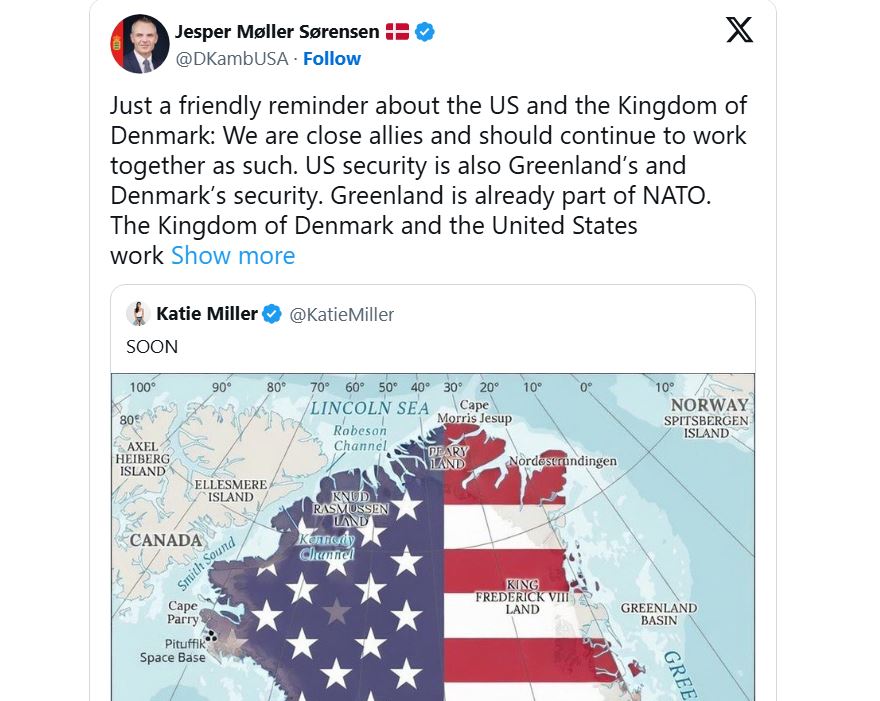Viewport: 880px width, 701px height.
Task: Open Katie Miller's small avatar image
Action: pyautogui.click(x=138, y=314)
